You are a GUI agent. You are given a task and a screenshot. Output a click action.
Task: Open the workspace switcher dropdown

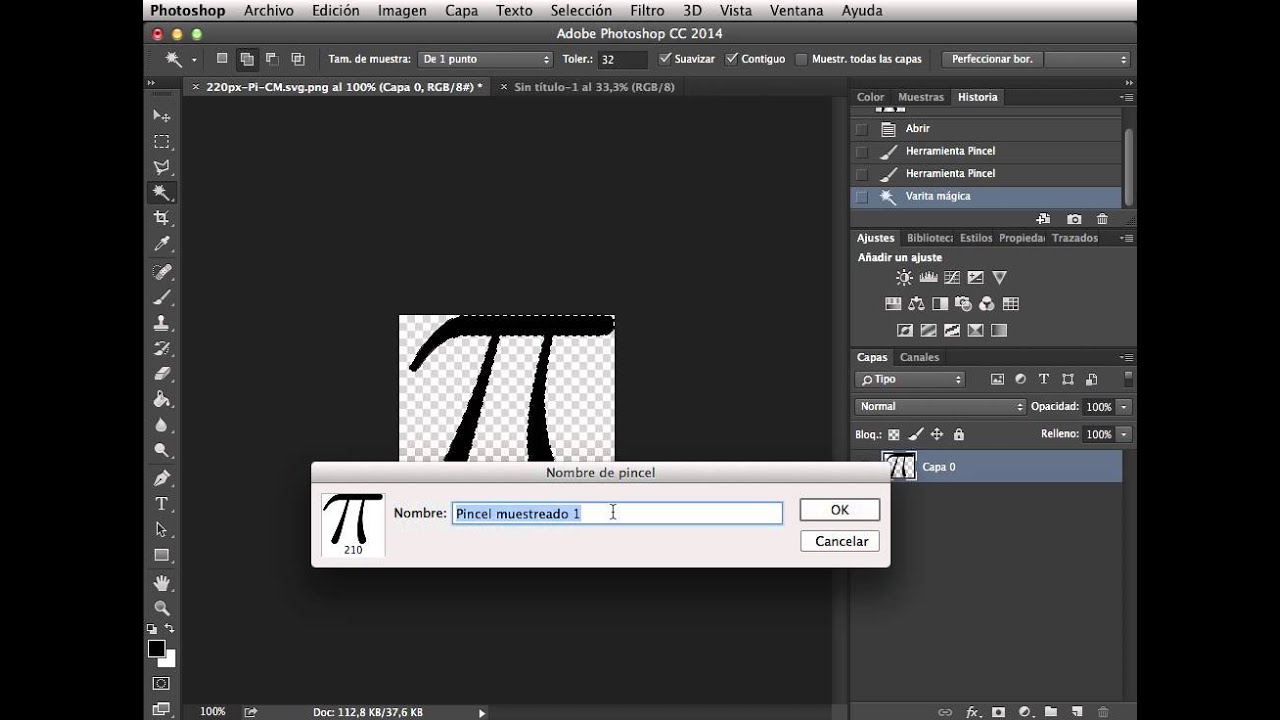pos(1087,59)
